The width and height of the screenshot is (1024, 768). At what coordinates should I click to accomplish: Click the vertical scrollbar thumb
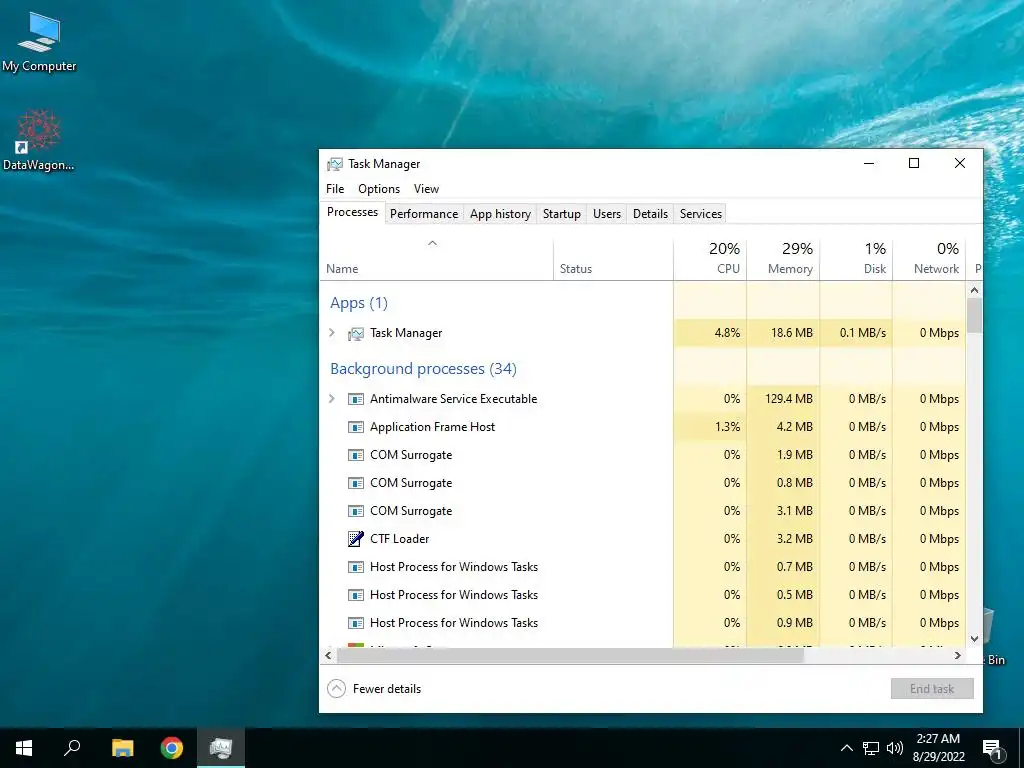(974, 316)
